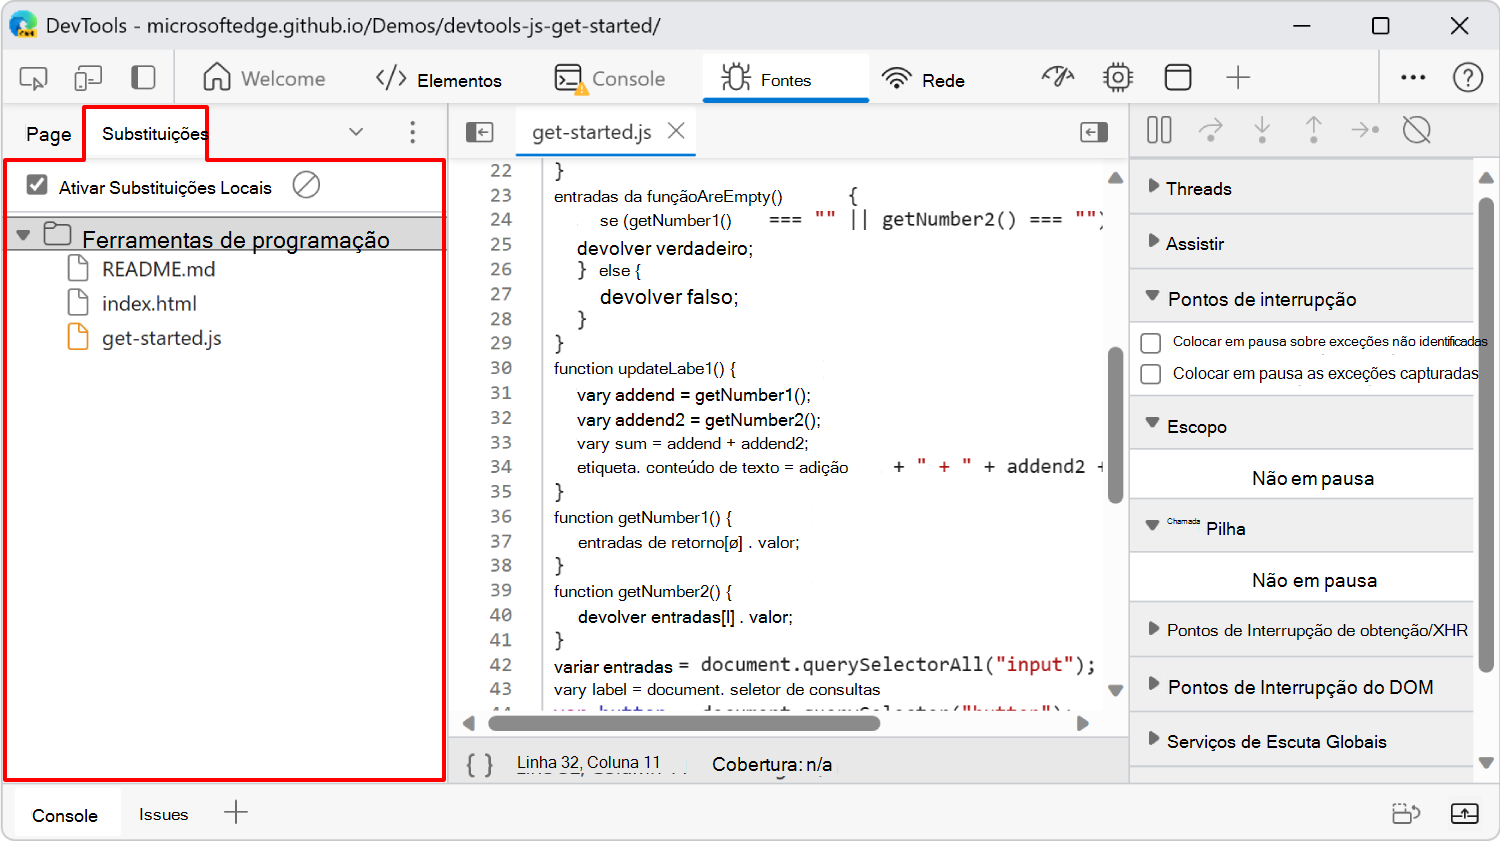Pretty print code with braces icon
1500x841 pixels.
(480, 765)
